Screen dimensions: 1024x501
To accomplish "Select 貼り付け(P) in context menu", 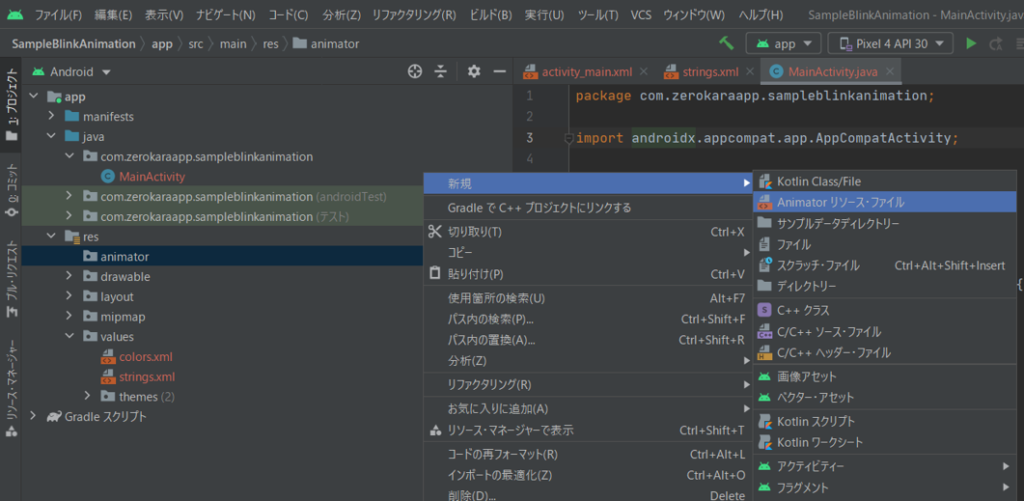I will pos(588,274).
